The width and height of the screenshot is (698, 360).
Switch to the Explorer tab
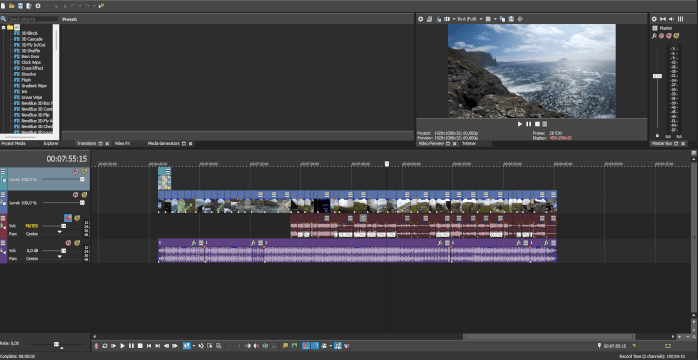[51, 144]
